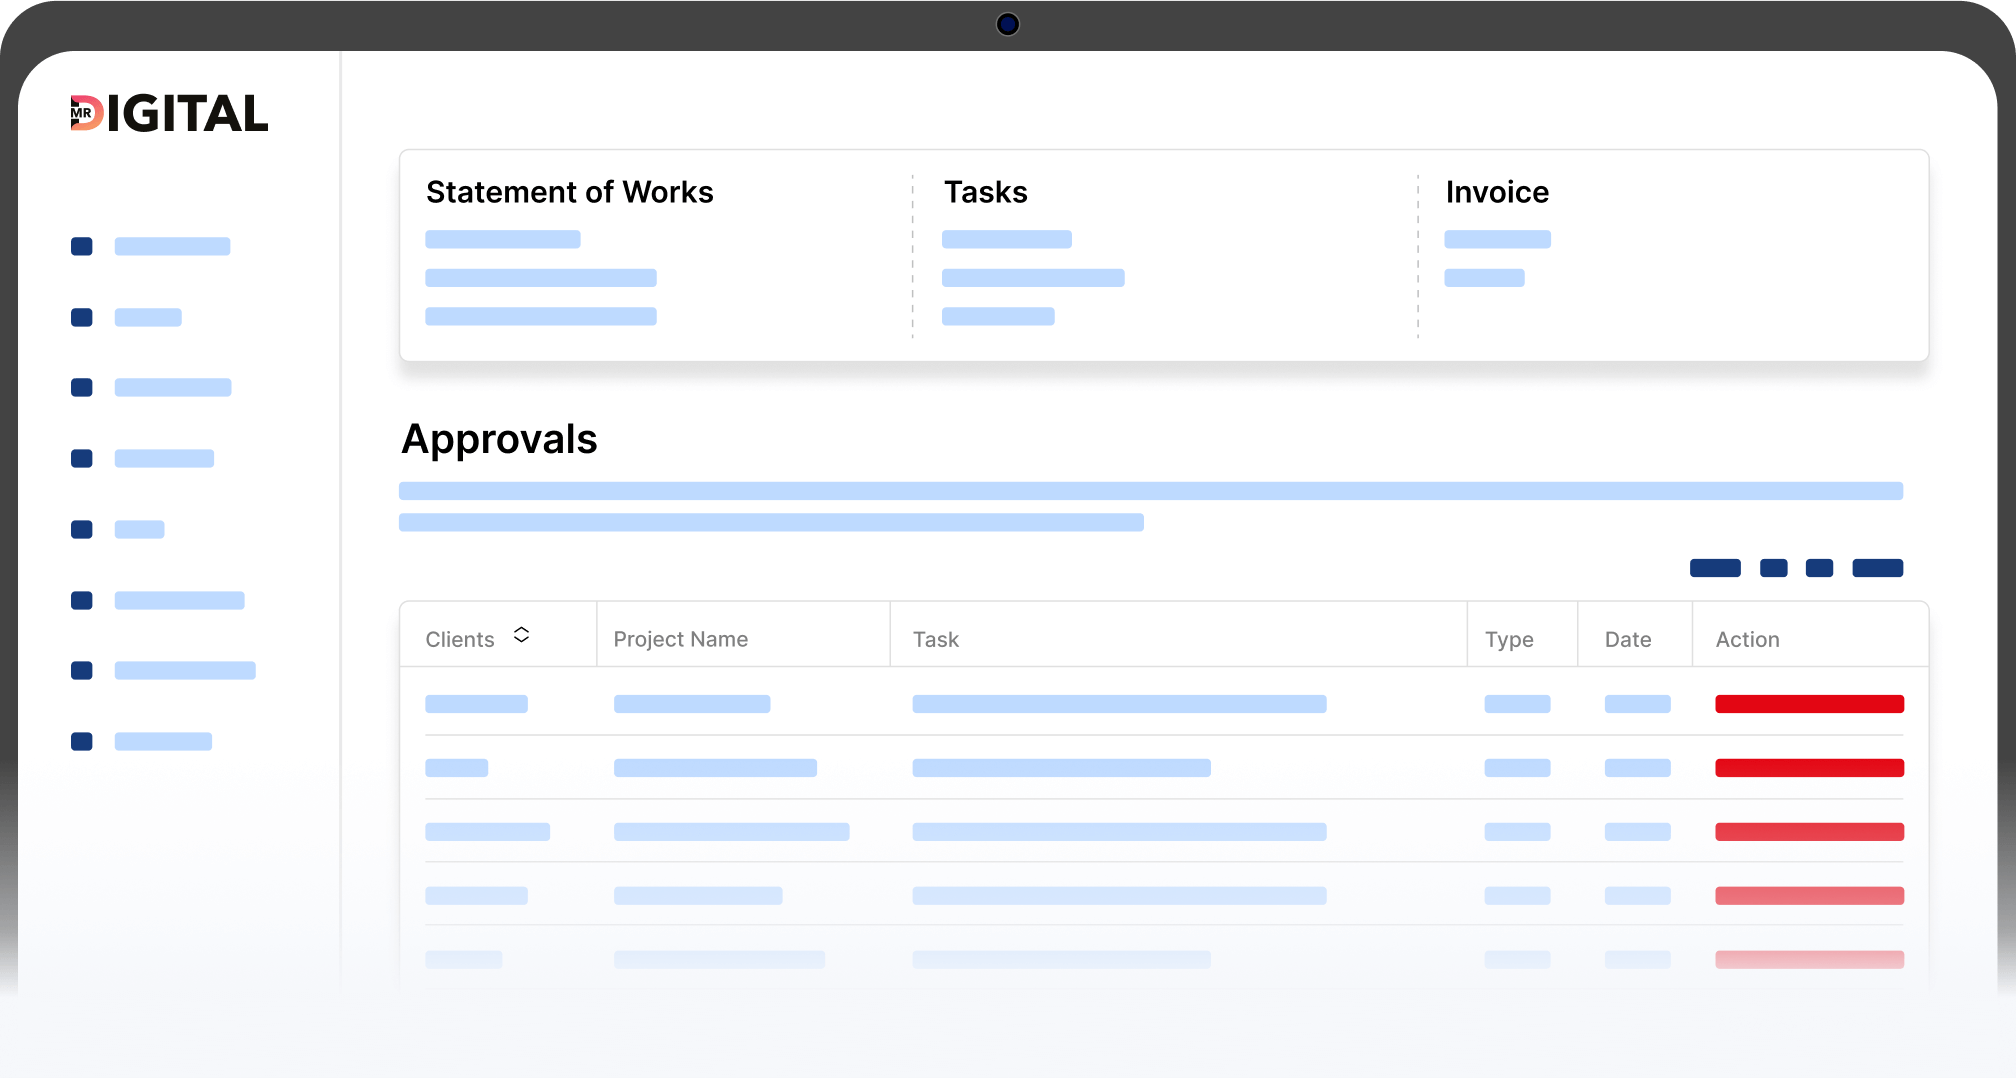
Task: Click the leftmost dark blue button above table
Action: tap(1714, 568)
